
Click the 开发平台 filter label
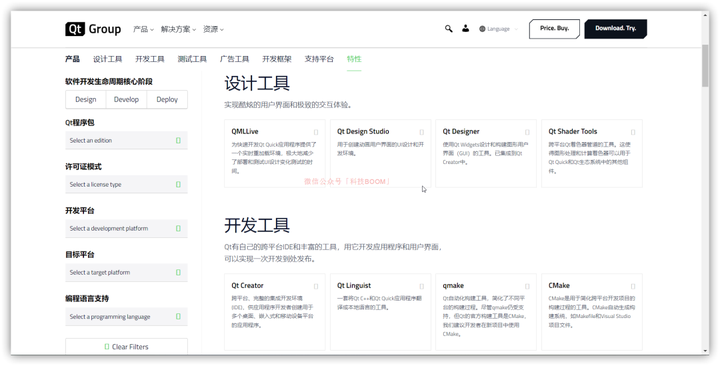[80, 210]
